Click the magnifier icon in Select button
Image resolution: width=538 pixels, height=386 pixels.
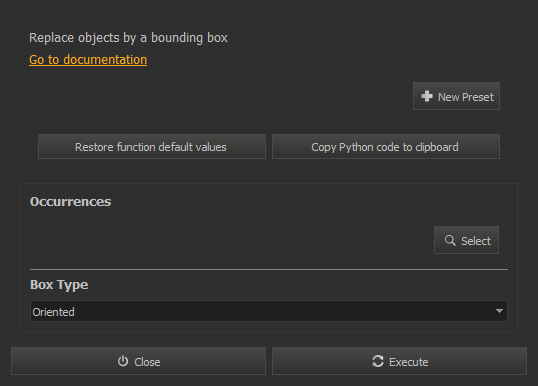coord(450,241)
